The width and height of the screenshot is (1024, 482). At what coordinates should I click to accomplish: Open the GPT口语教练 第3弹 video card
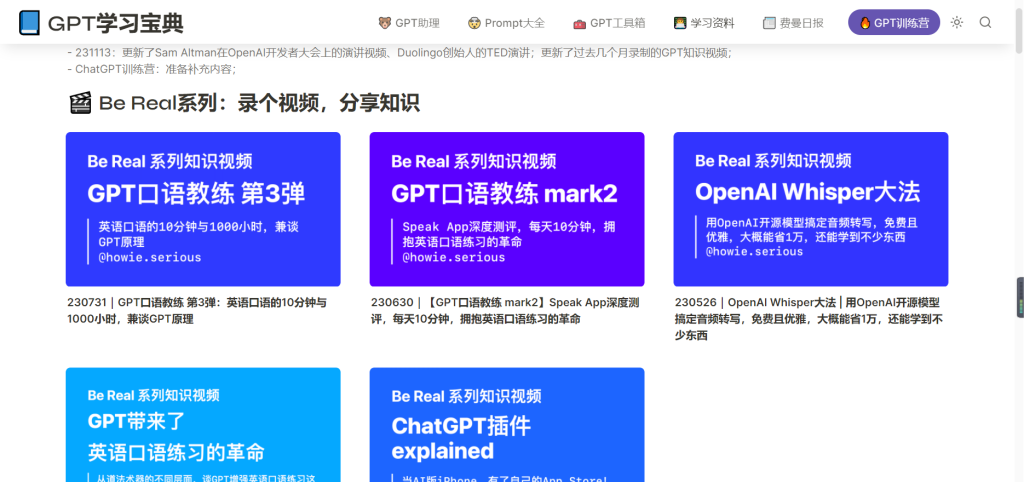pyautogui.click(x=203, y=209)
